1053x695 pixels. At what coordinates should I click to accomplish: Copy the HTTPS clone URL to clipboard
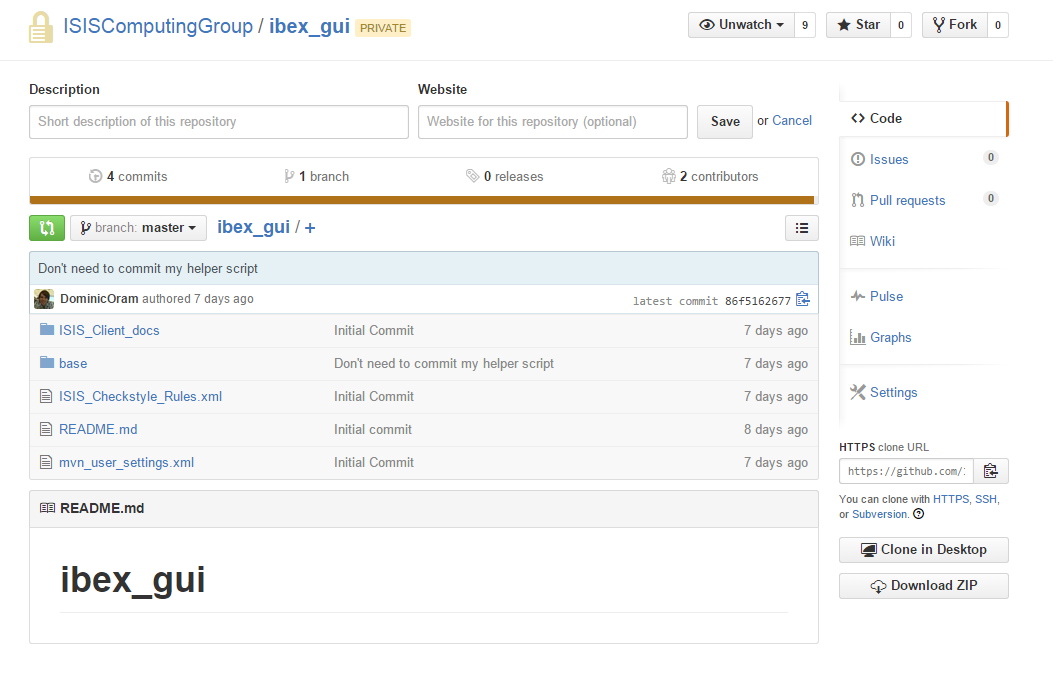[991, 471]
